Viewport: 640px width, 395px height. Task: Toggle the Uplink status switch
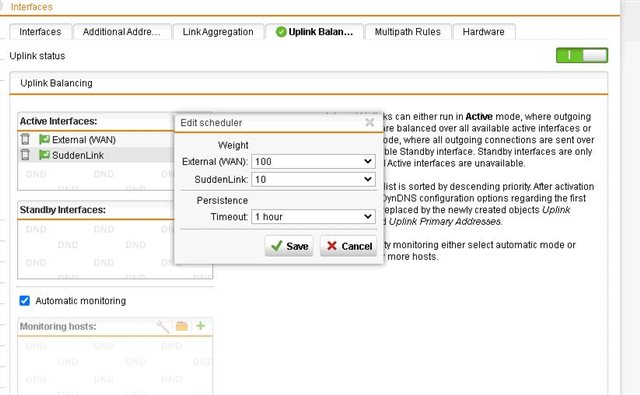pyautogui.click(x=582, y=55)
